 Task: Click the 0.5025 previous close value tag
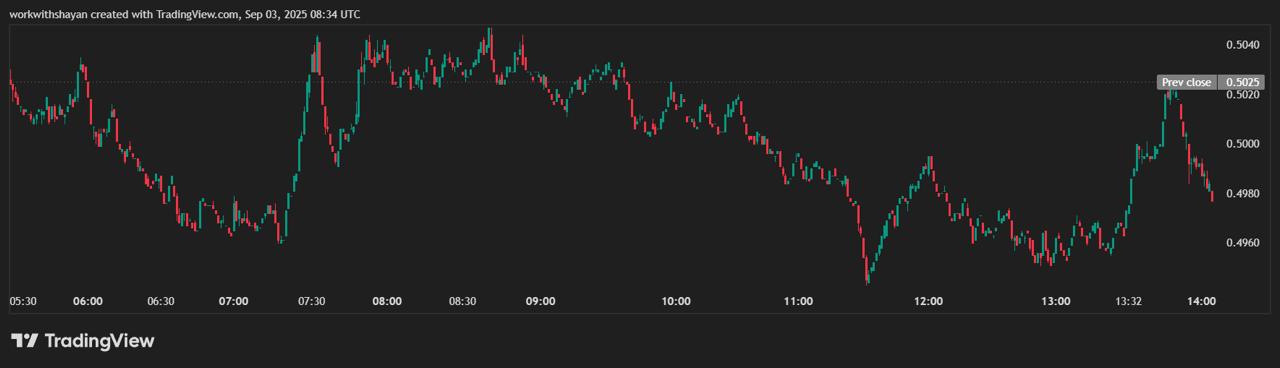point(1242,82)
